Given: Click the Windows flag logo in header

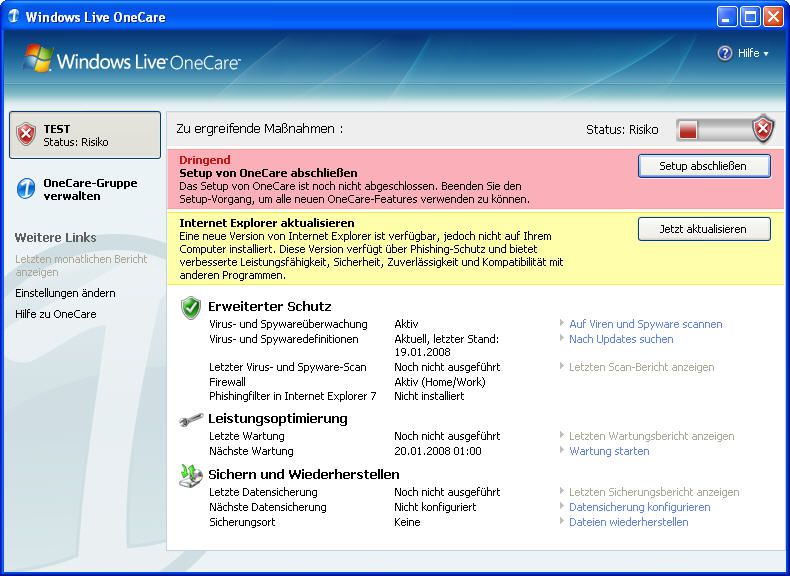Looking at the screenshot, I should click(x=38, y=58).
